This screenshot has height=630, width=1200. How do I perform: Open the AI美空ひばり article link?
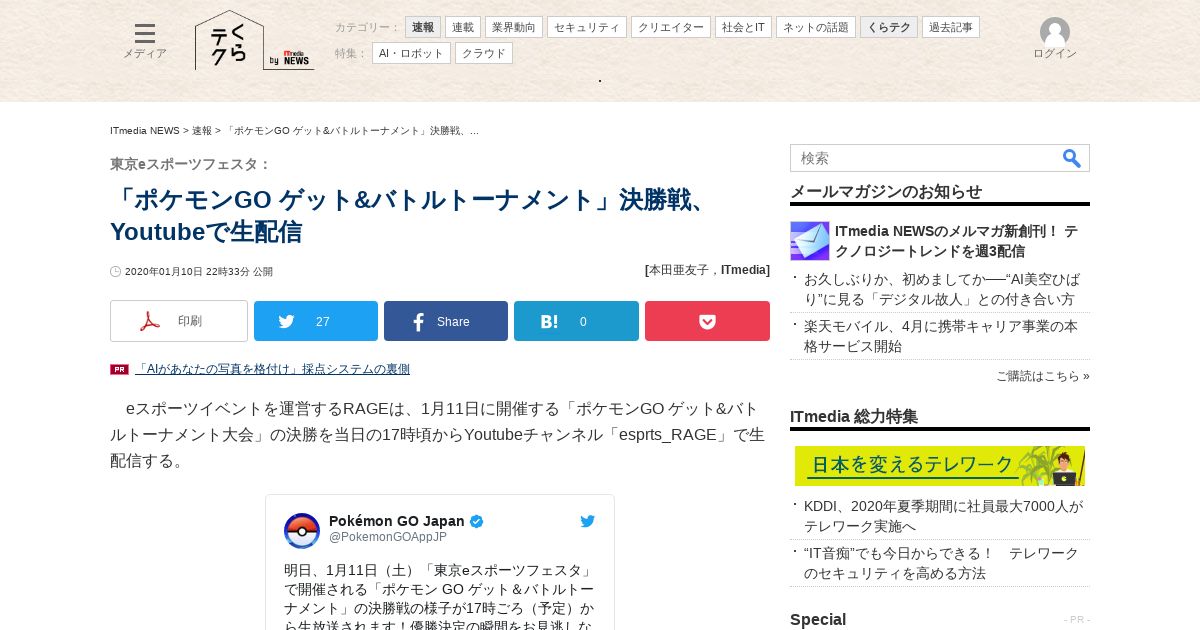(942, 289)
